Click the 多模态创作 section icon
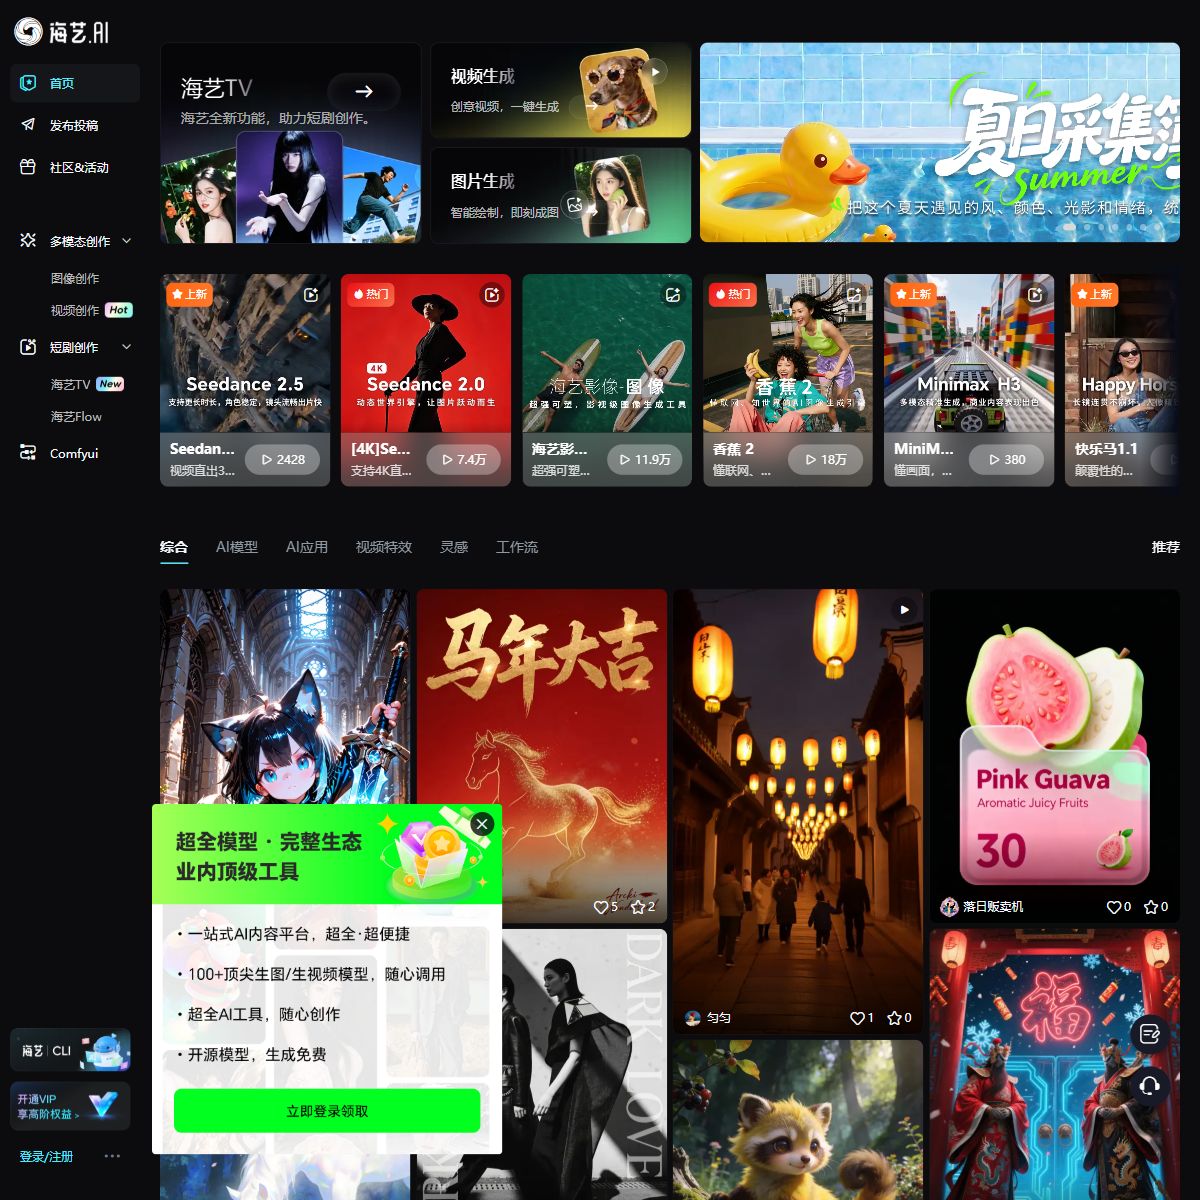This screenshot has height=1200, width=1200. click(28, 241)
